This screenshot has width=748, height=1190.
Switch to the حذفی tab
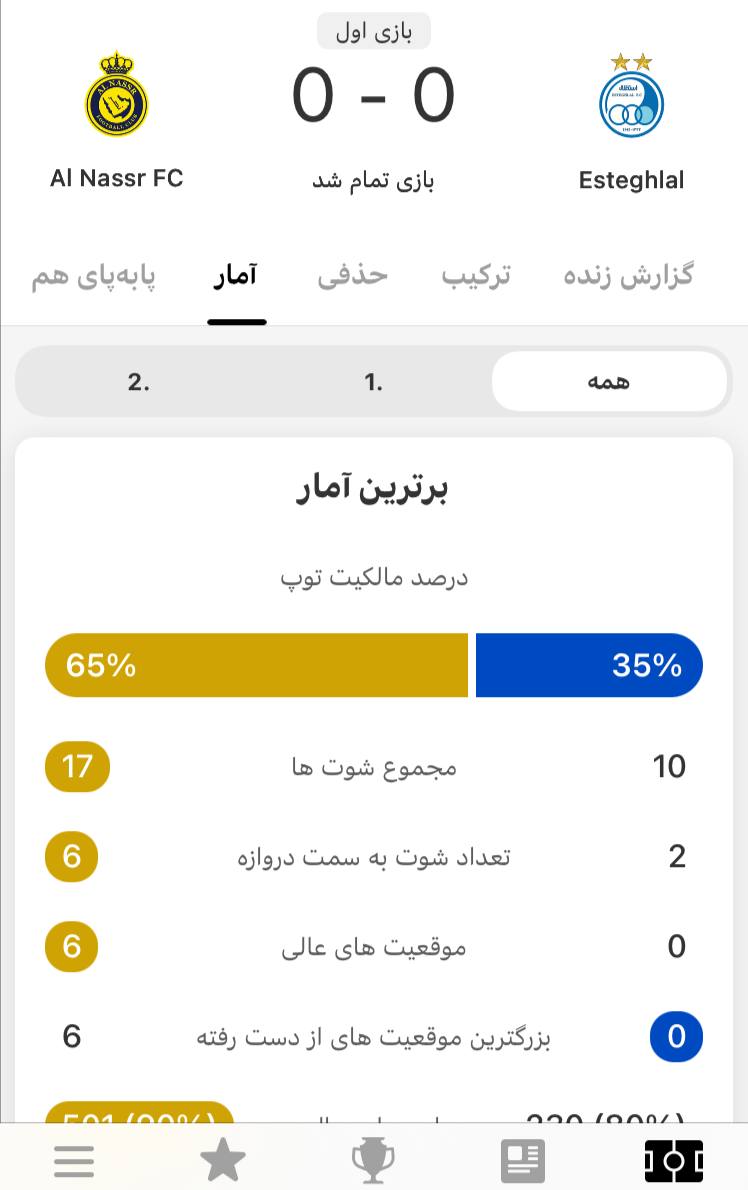click(353, 275)
